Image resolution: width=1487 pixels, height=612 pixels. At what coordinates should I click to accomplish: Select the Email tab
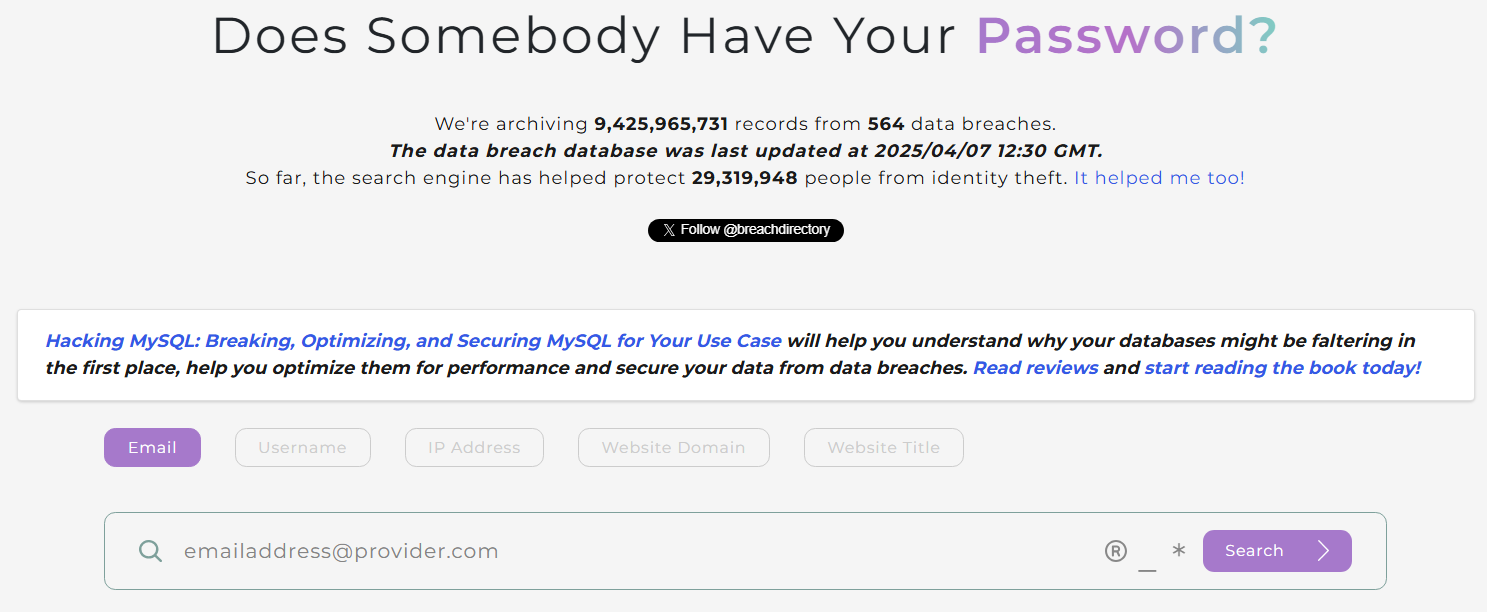click(152, 447)
